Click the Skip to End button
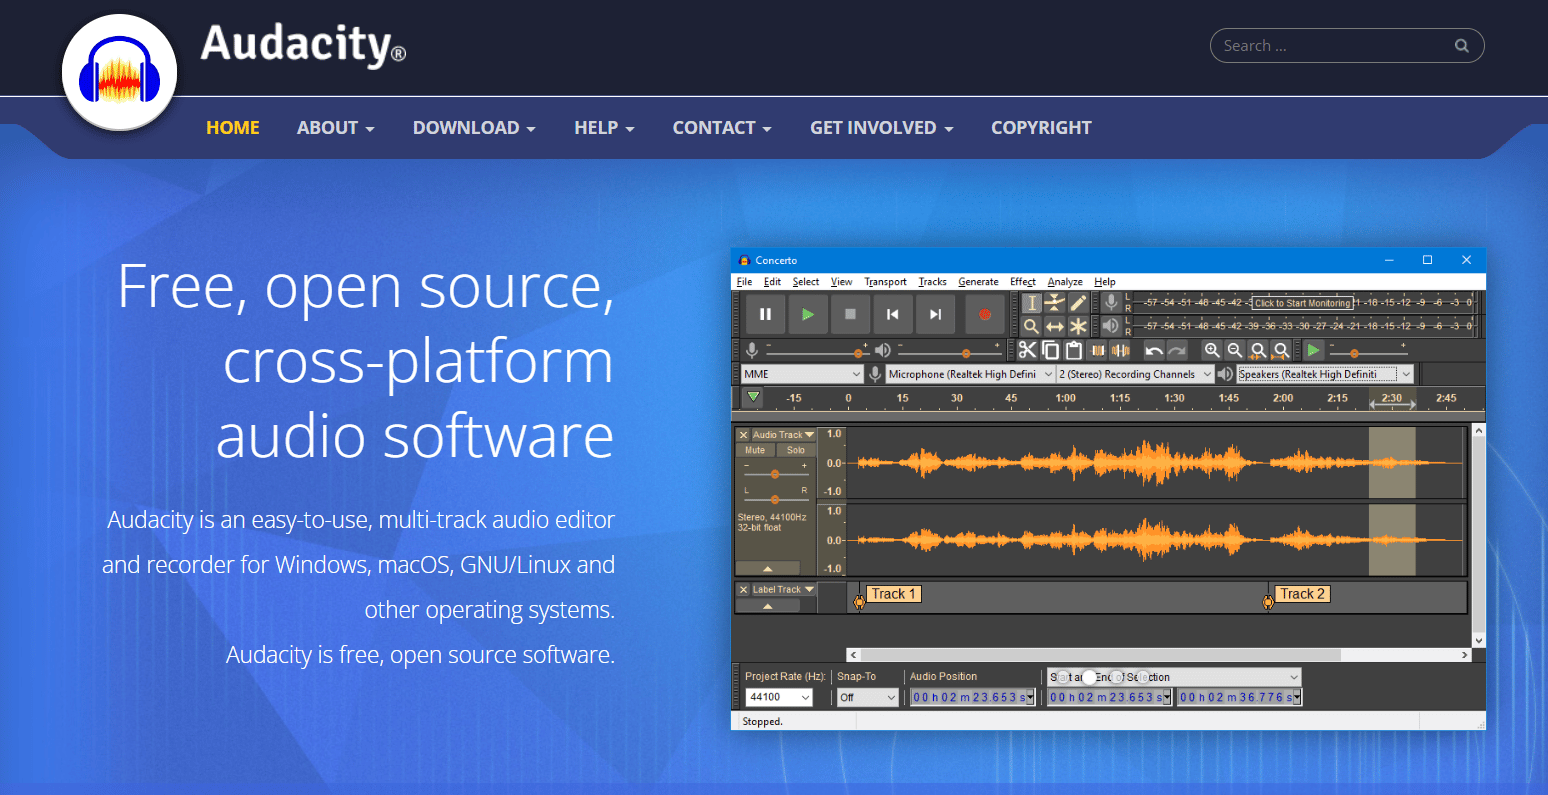The height and width of the screenshot is (795, 1548). 936,314
